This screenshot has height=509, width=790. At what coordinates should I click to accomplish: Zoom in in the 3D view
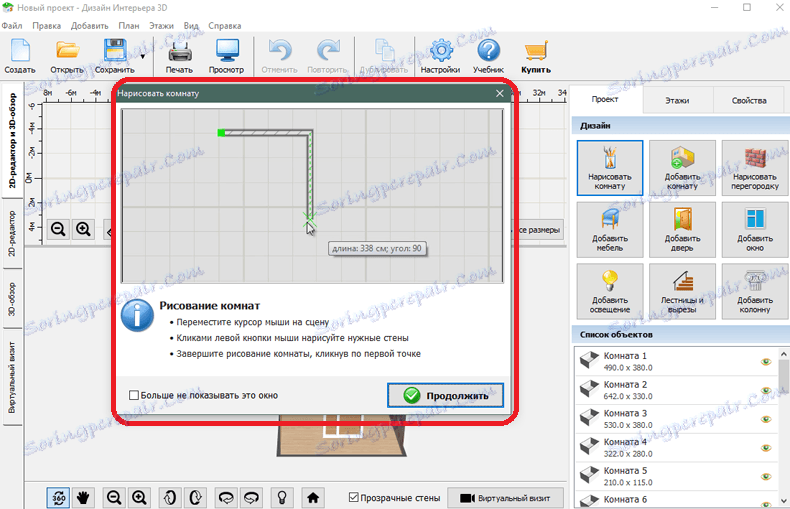pos(139,498)
